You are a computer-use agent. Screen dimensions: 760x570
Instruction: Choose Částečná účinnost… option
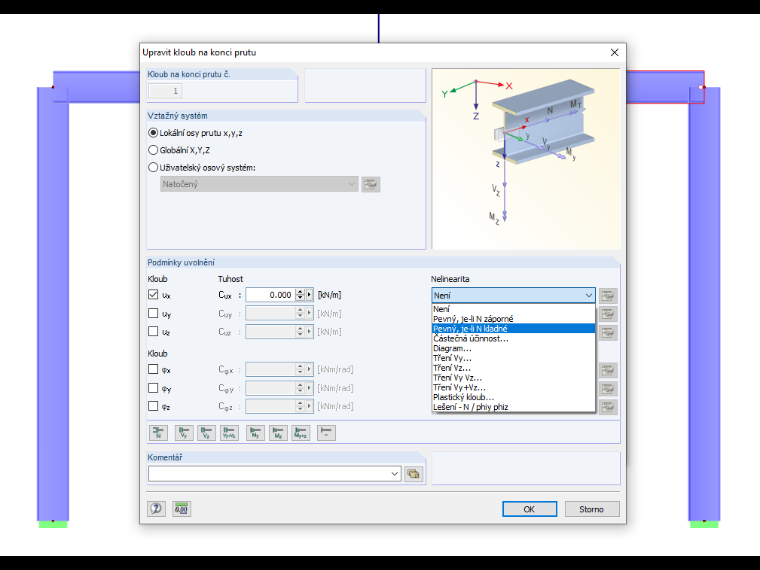pyautogui.click(x=513, y=338)
